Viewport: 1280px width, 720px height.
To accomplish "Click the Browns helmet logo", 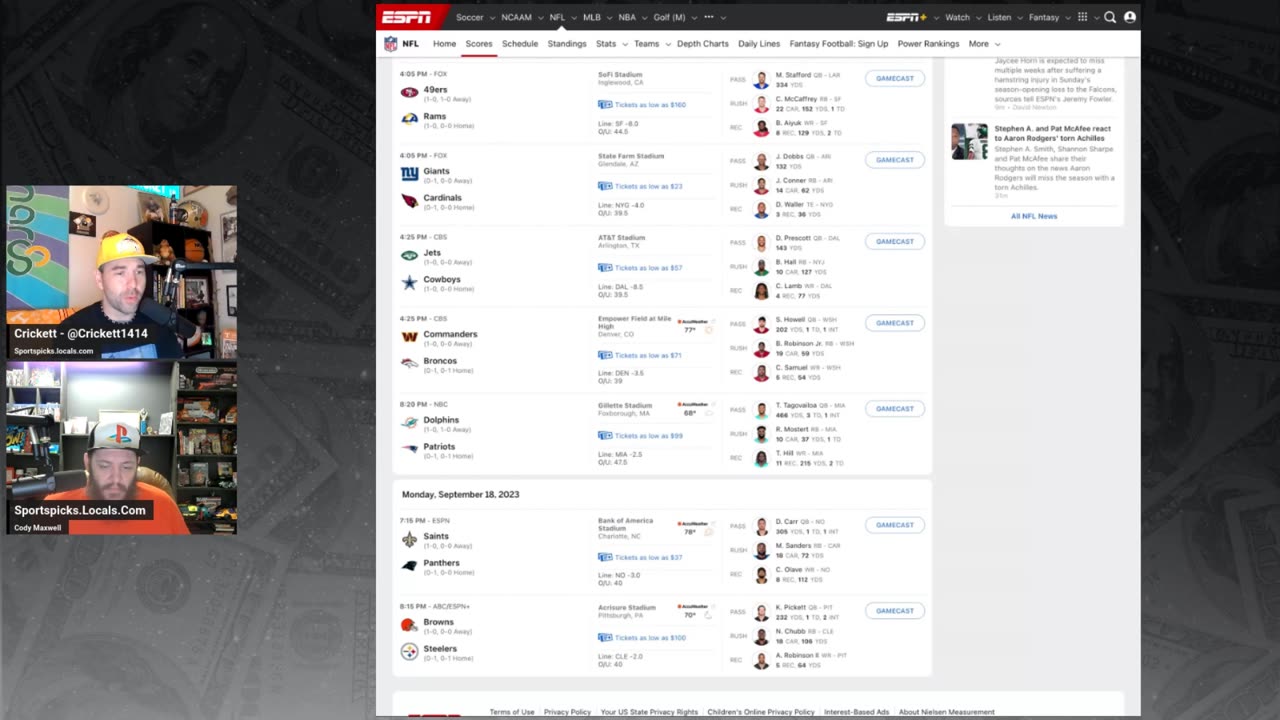I will [409, 625].
